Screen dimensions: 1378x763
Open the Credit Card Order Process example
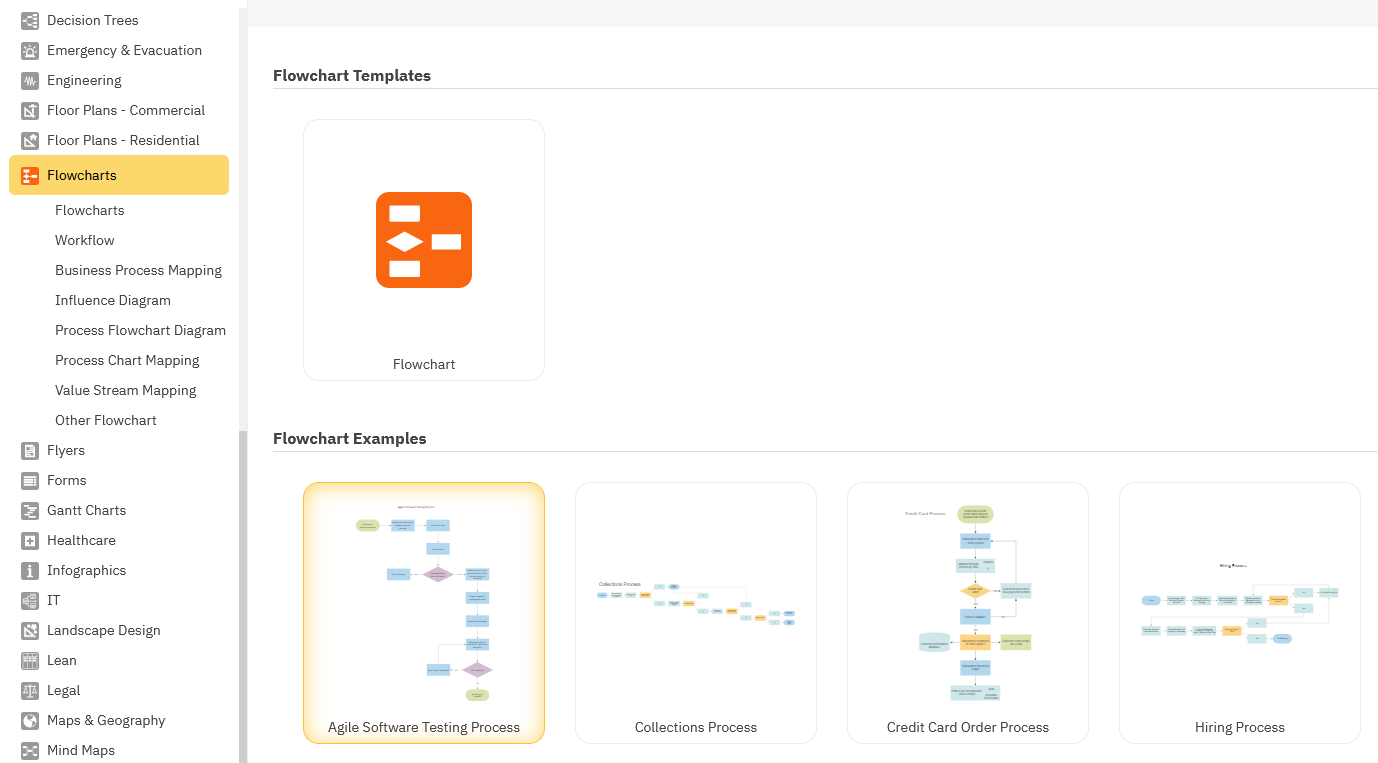coord(967,612)
